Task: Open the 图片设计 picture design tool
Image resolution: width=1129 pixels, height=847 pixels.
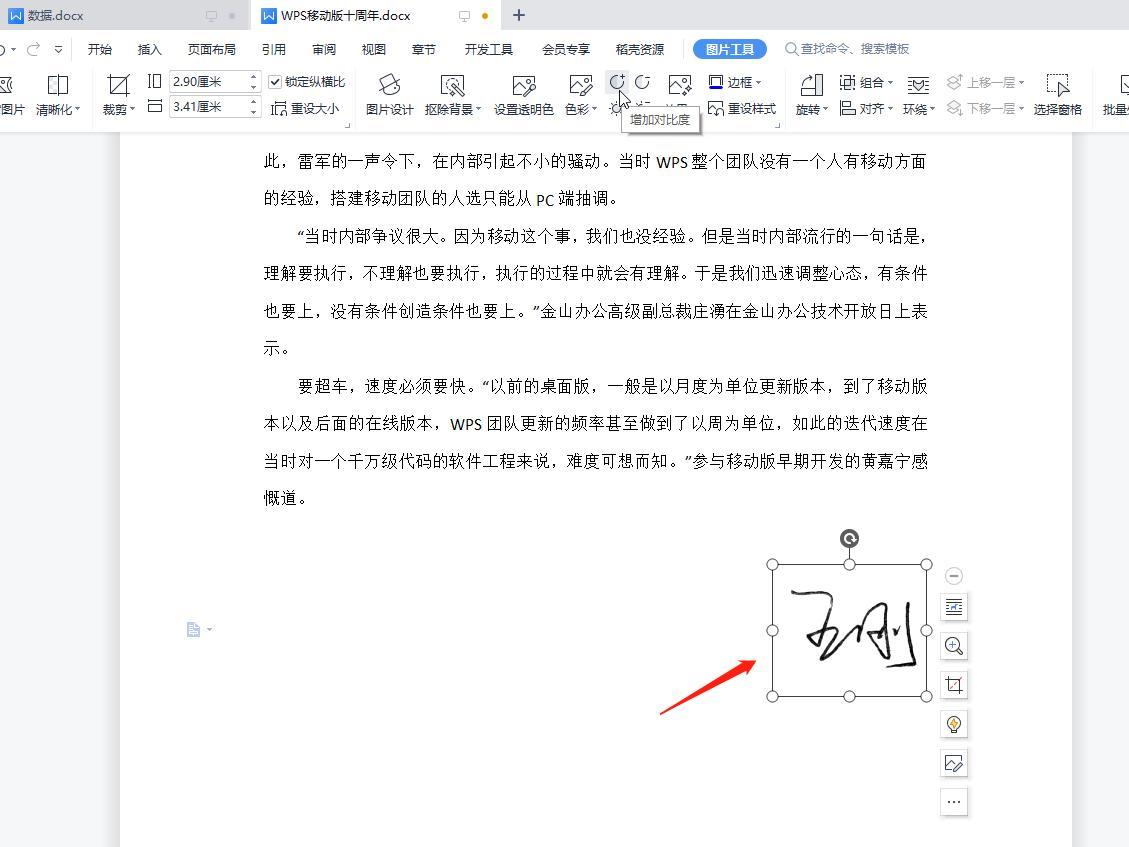Action: (x=389, y=95)
